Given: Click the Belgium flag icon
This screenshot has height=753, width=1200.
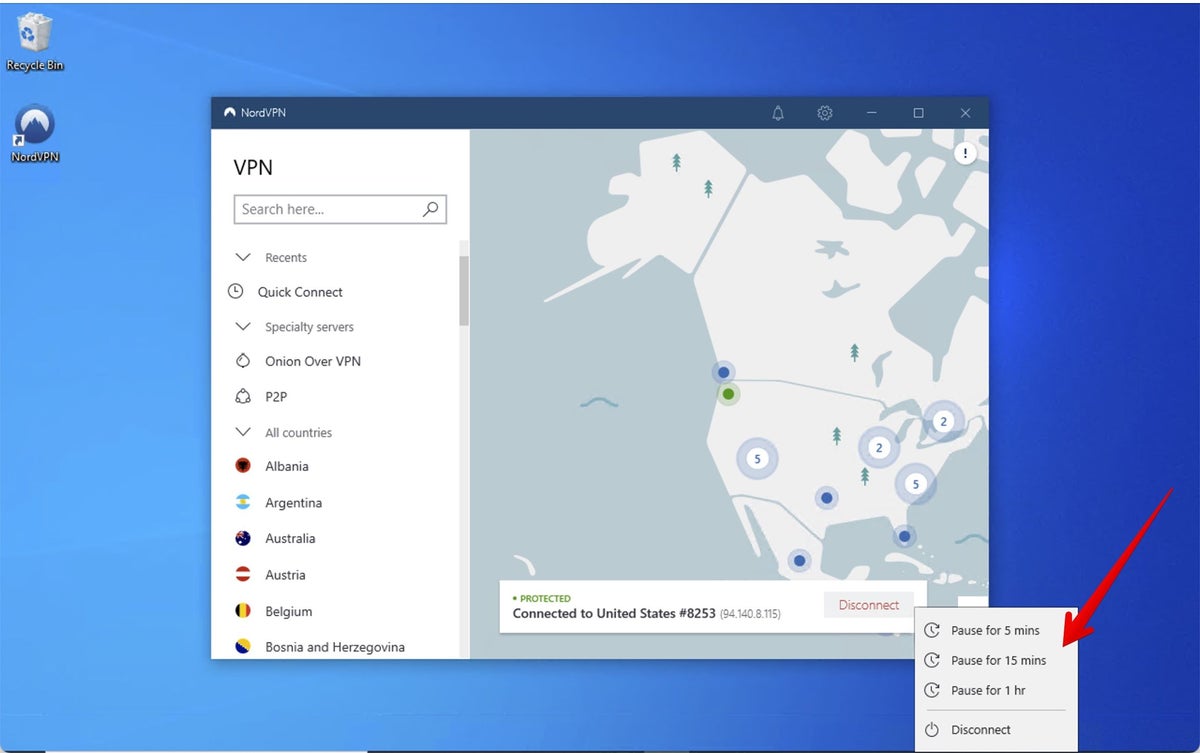Looking at the screenshot, I should click(243, 611).
